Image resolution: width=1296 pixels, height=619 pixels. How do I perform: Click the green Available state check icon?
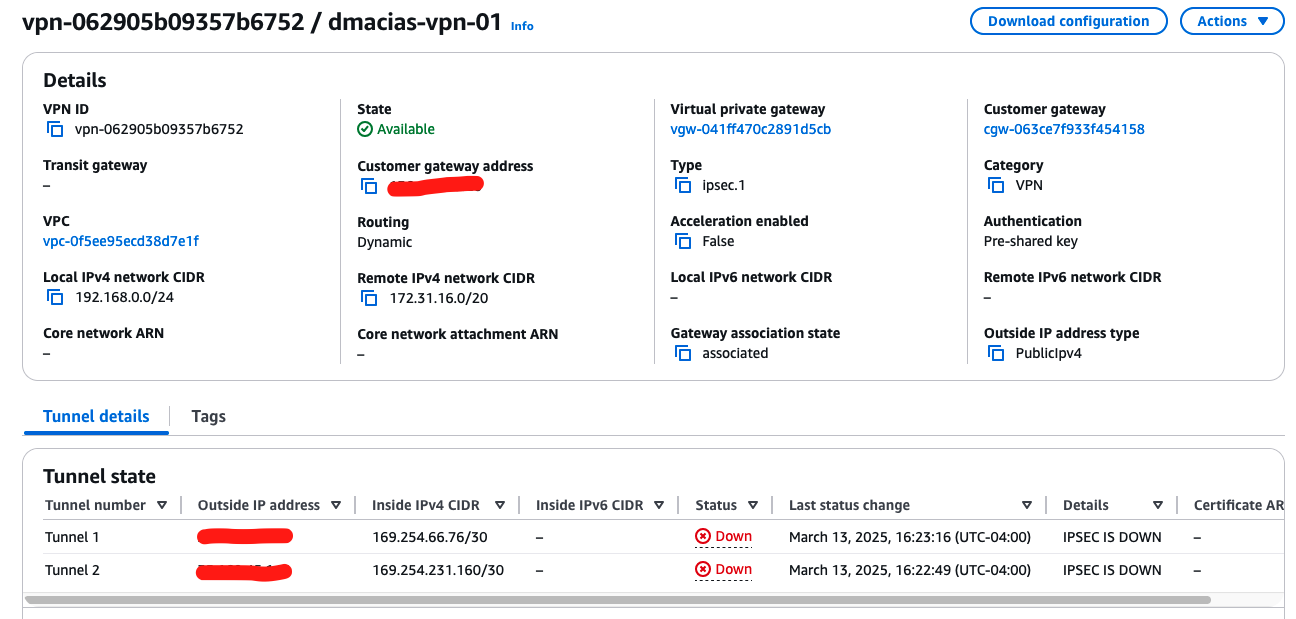365,129
